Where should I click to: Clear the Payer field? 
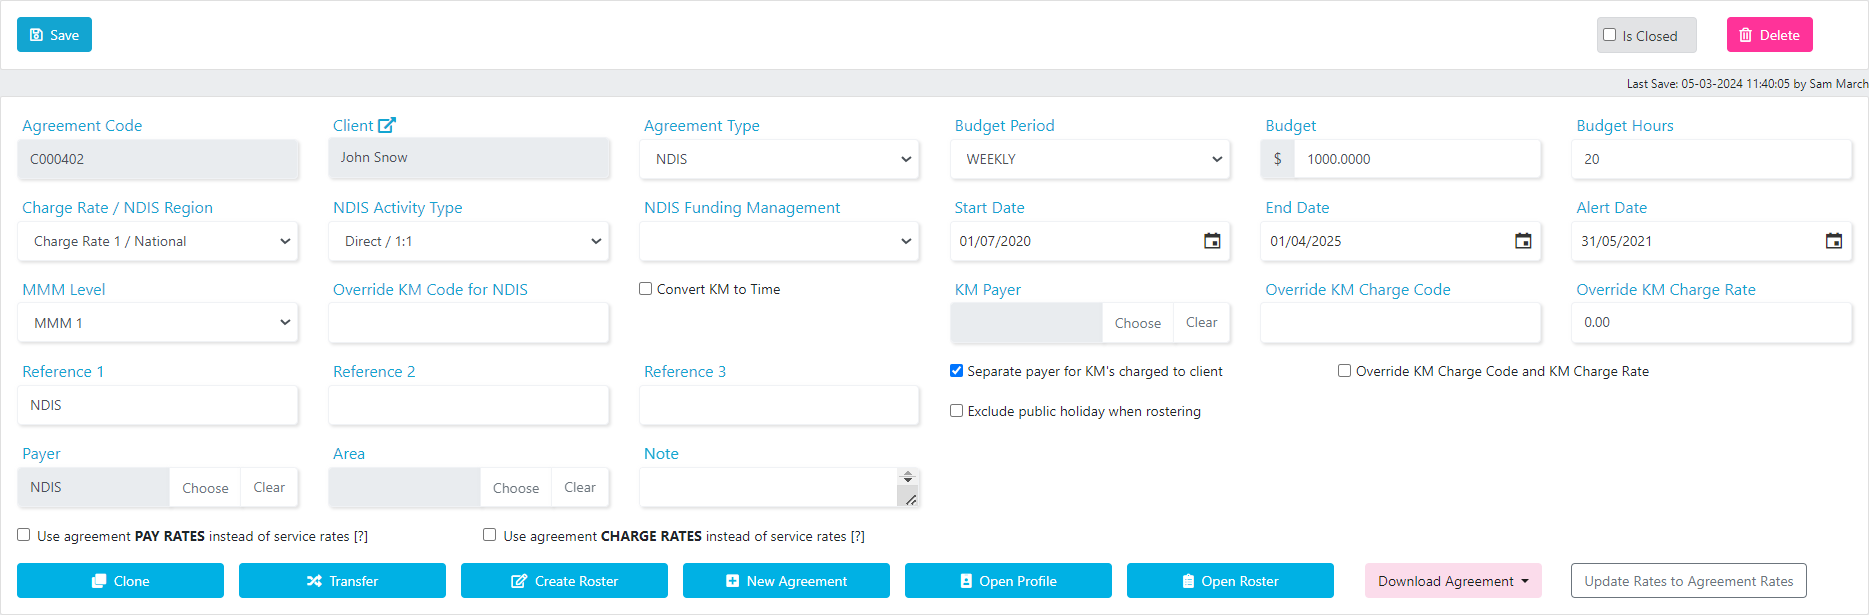point(269,488)
